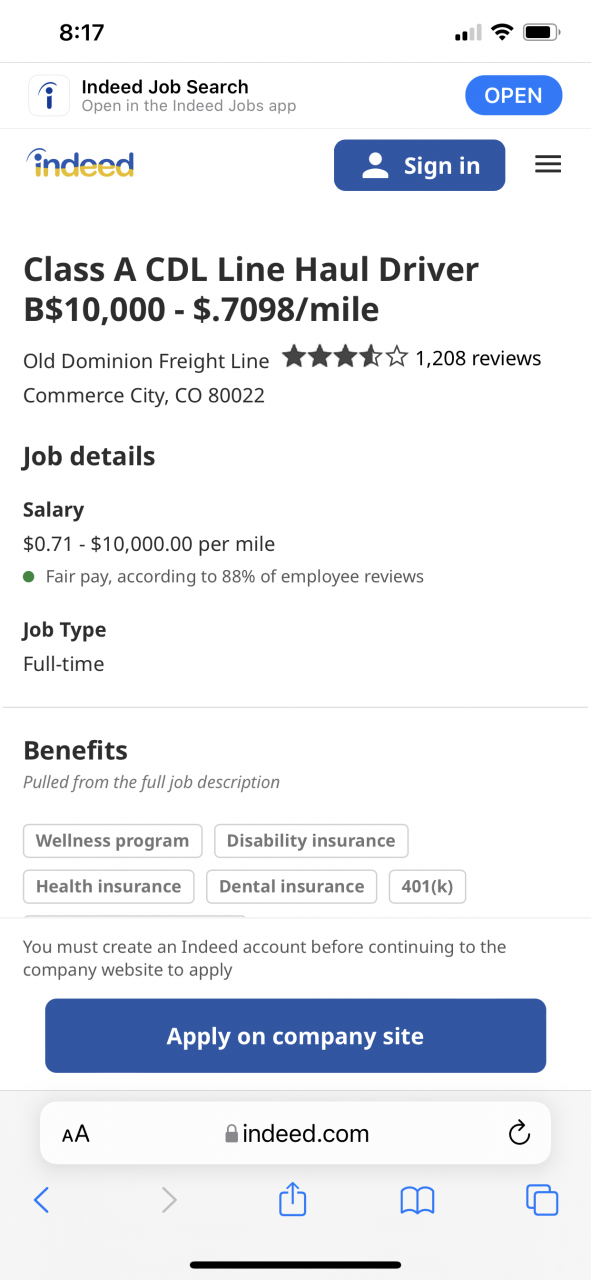Open the Safari bookmarks book icon
Image resolution: width=591 pixels, height=1280 pixels.
[x=417, y=1200]
